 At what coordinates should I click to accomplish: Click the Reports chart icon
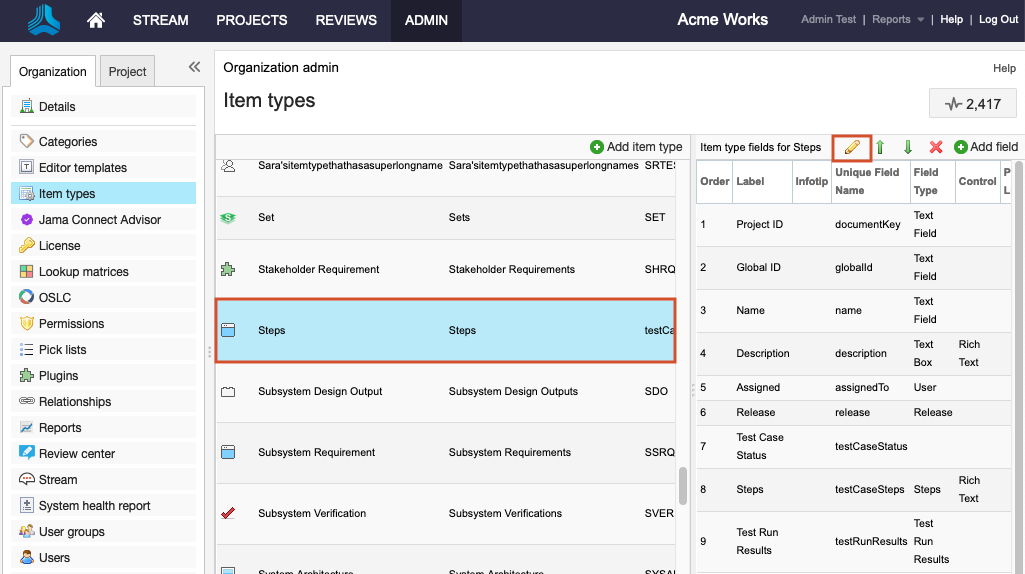pyautogui.click(x=26, y=428)
